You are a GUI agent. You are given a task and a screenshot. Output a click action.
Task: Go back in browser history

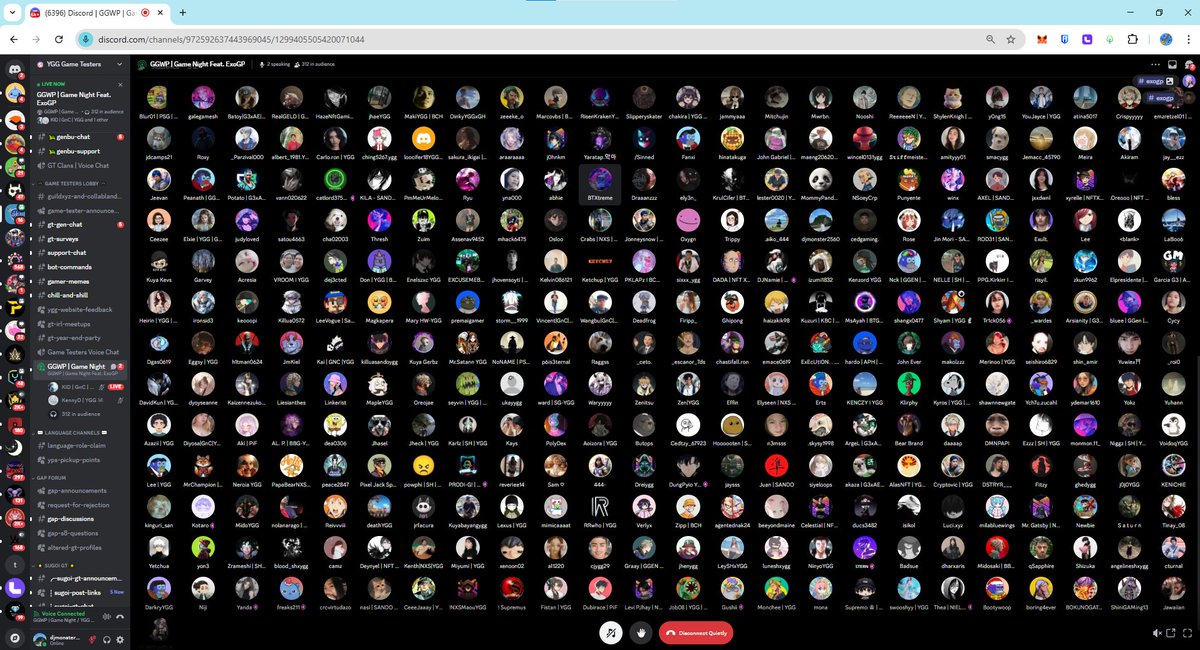tap(14, 39)
